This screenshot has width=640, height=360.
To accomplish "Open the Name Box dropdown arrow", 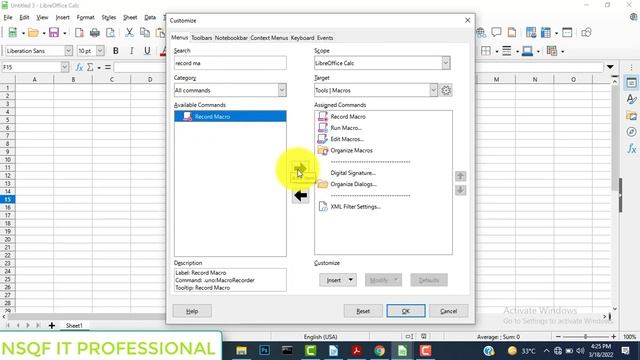I will point(64,67).
